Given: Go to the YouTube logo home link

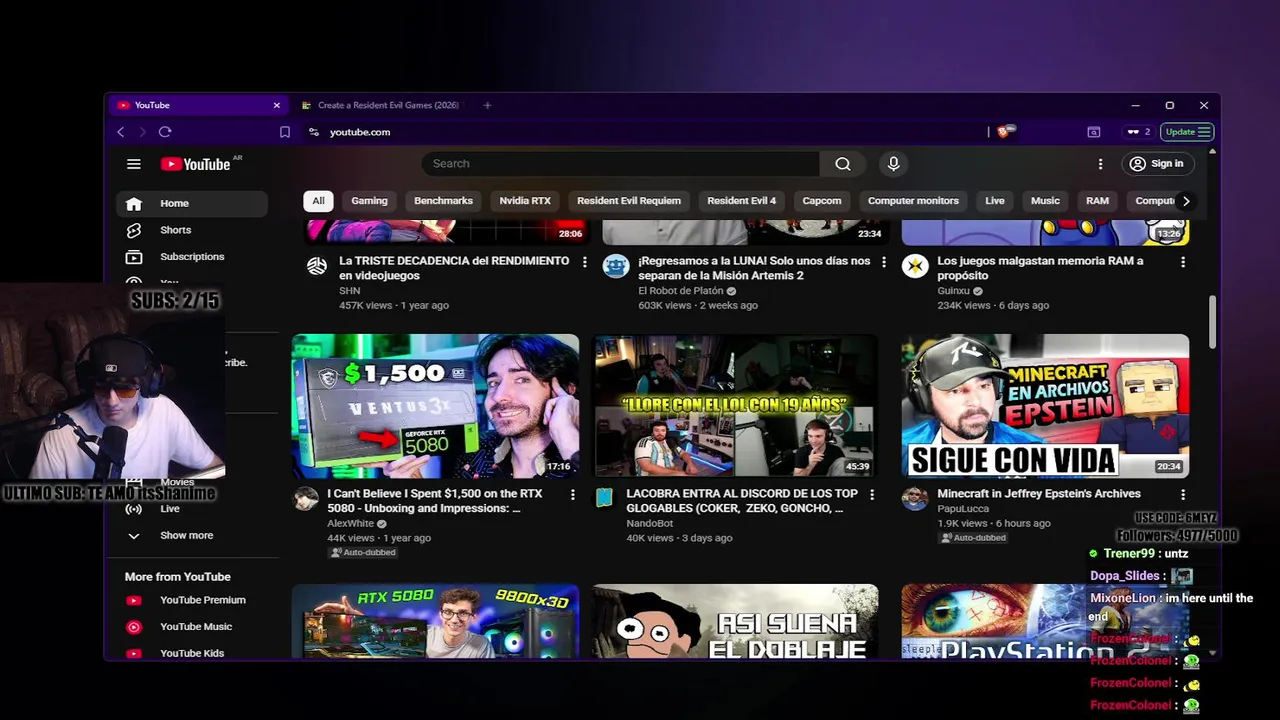Looking at the screenshot, I should click(196, 164).
